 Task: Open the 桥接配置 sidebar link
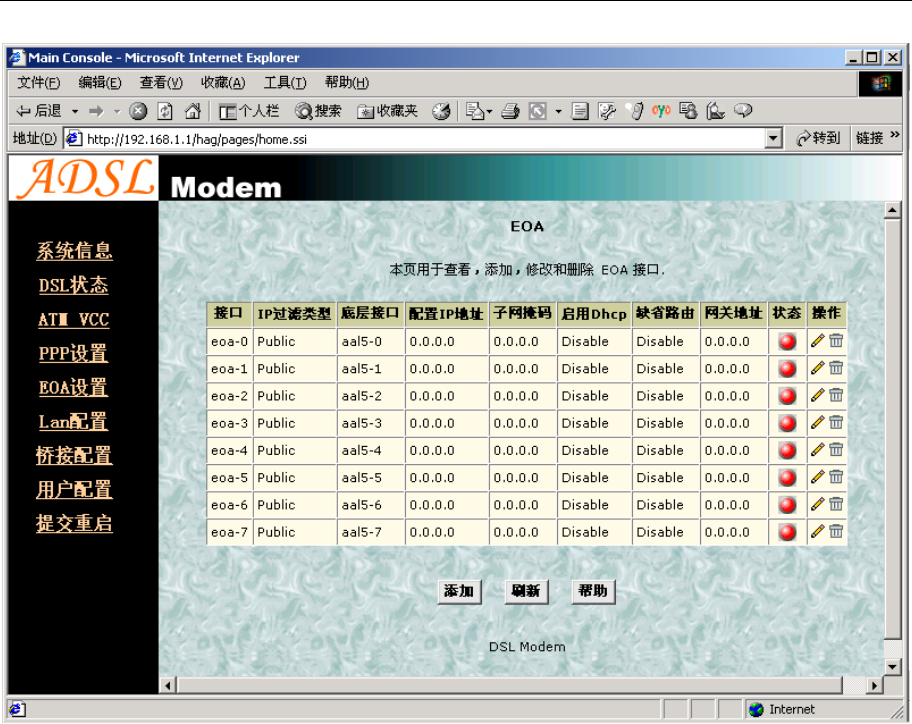point(74,455)
